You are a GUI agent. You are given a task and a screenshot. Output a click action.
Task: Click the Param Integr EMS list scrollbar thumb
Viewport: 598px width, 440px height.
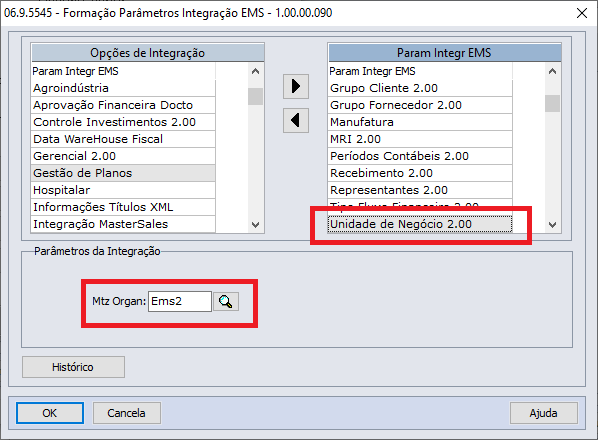coord(552,103)
